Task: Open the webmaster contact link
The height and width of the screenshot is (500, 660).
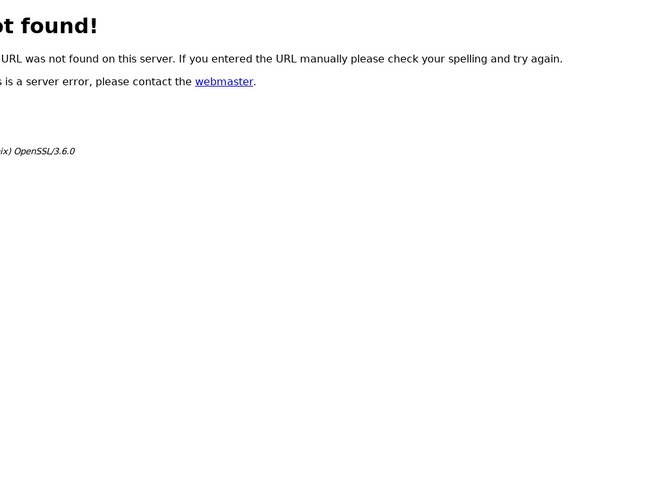Action: pyautogui.click(x=224, y=82)
